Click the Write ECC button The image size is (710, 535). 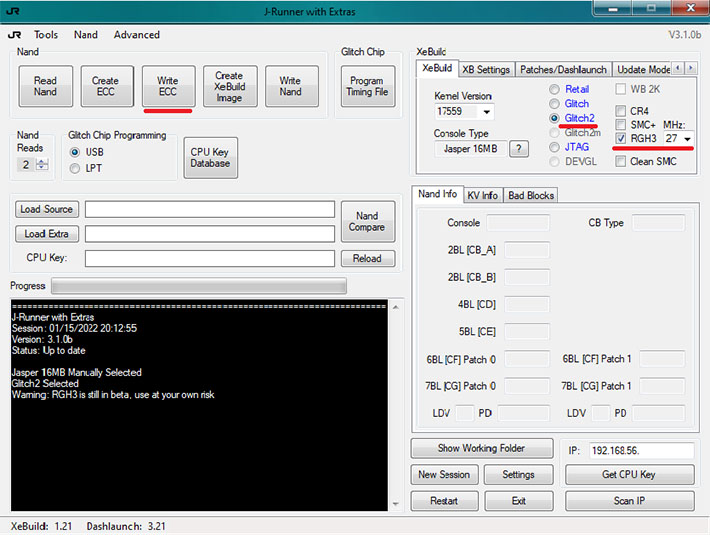[168, 86]
